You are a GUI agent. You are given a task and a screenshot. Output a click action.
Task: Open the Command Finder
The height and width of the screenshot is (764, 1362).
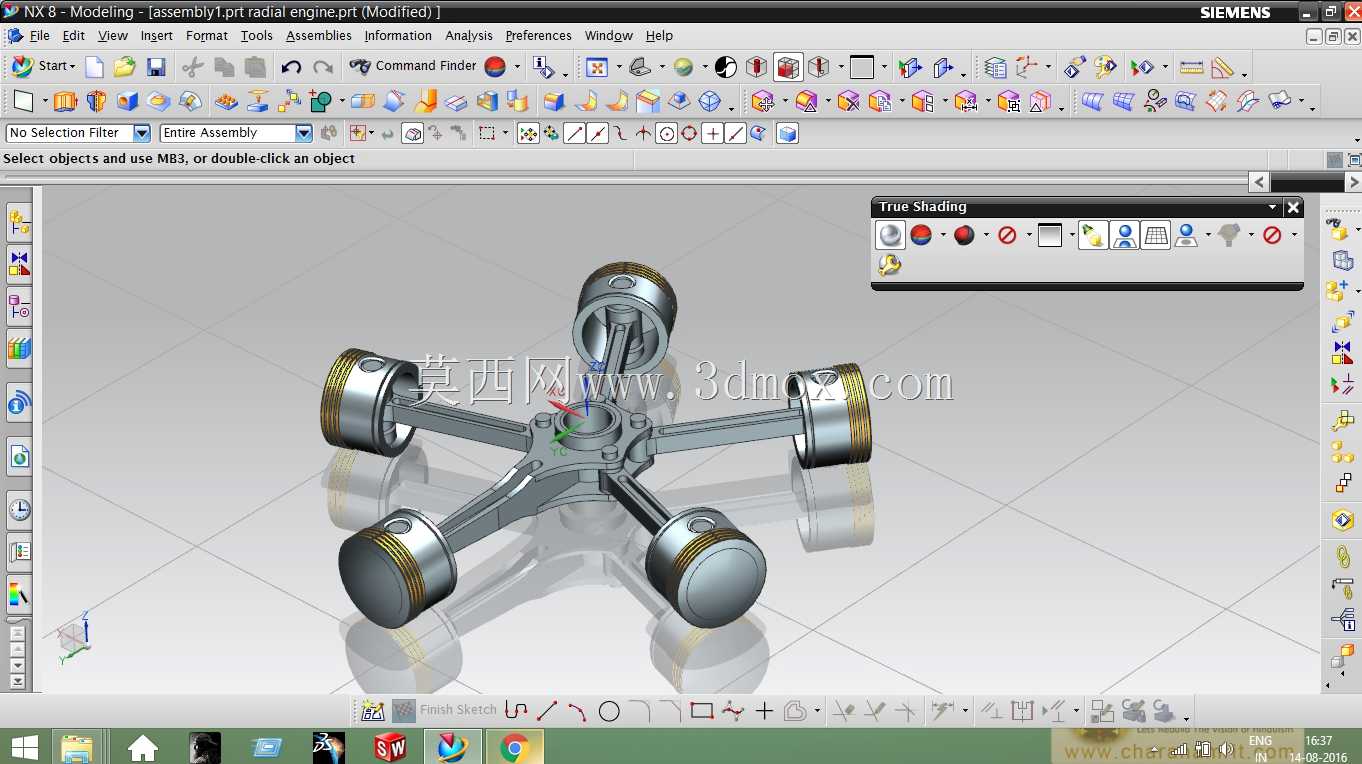(x=413, y=66)
